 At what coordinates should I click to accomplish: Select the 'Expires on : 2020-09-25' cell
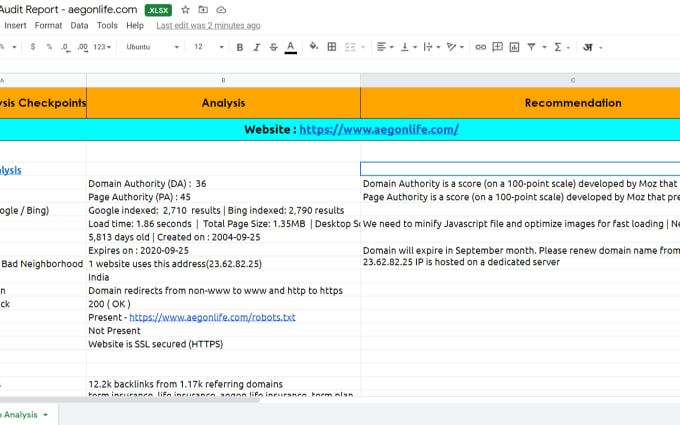[x=223, y=250]
